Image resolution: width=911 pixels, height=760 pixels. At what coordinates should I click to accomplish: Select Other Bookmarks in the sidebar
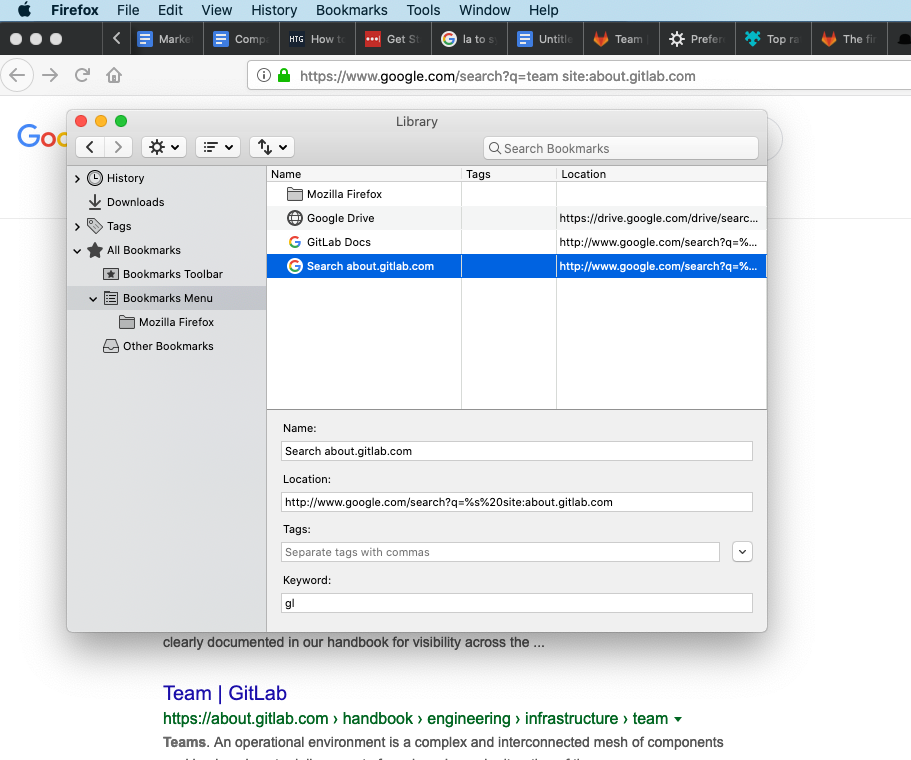pos(168,346)
